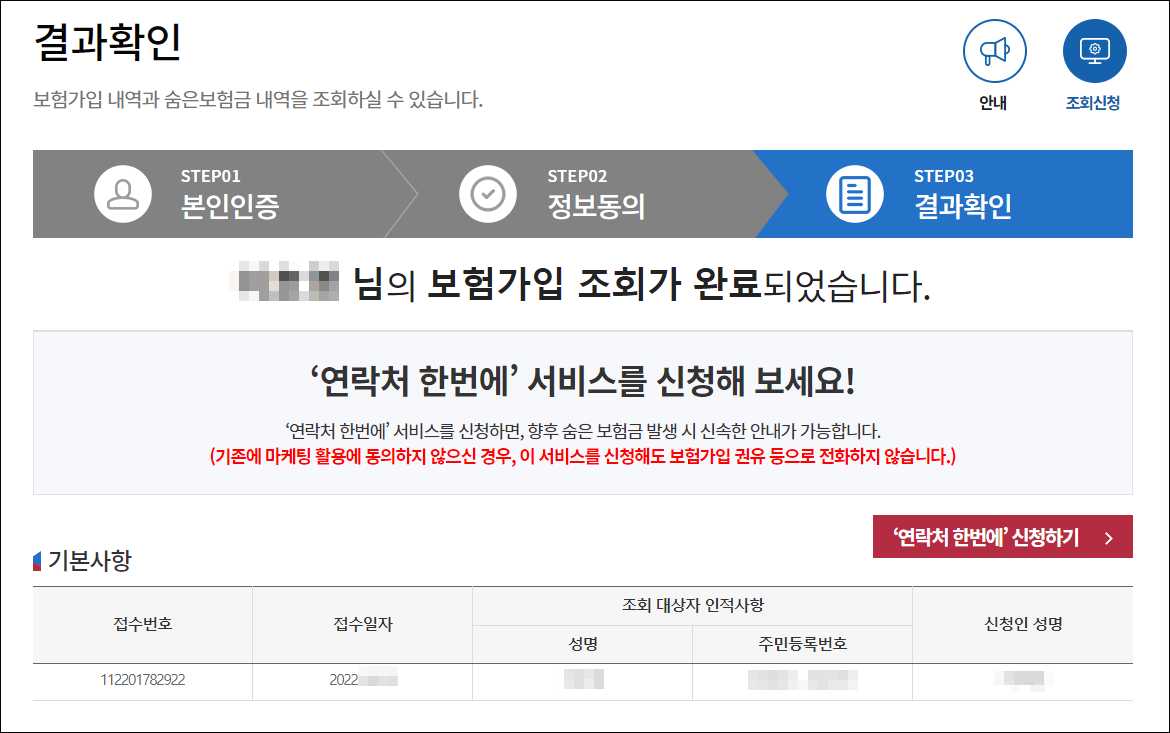
Task: Click the 안내 label text
Action: click(x=994, y=100)
